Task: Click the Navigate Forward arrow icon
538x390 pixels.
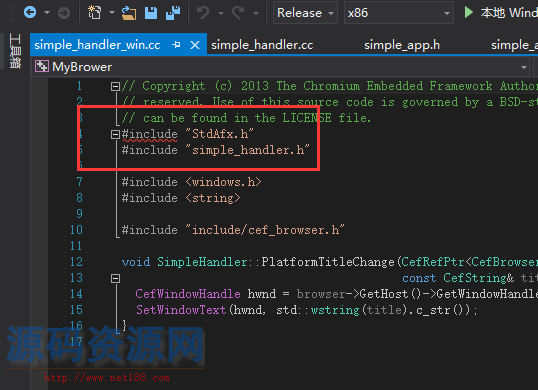Action: point(64,13)
